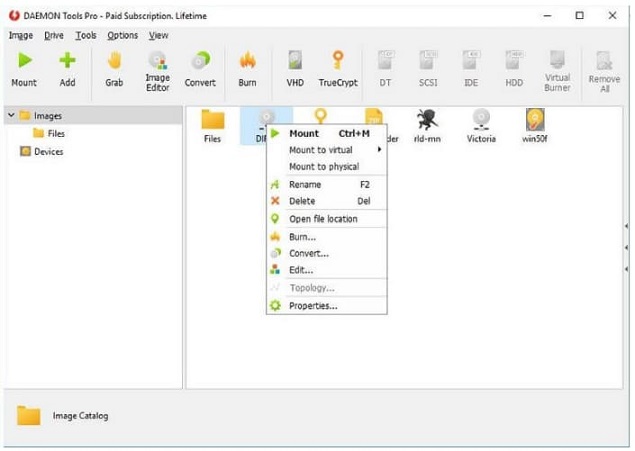This screenshot has width=635, height=451.
Task: Open the Grab disc tool
Action: pos(114,61)
